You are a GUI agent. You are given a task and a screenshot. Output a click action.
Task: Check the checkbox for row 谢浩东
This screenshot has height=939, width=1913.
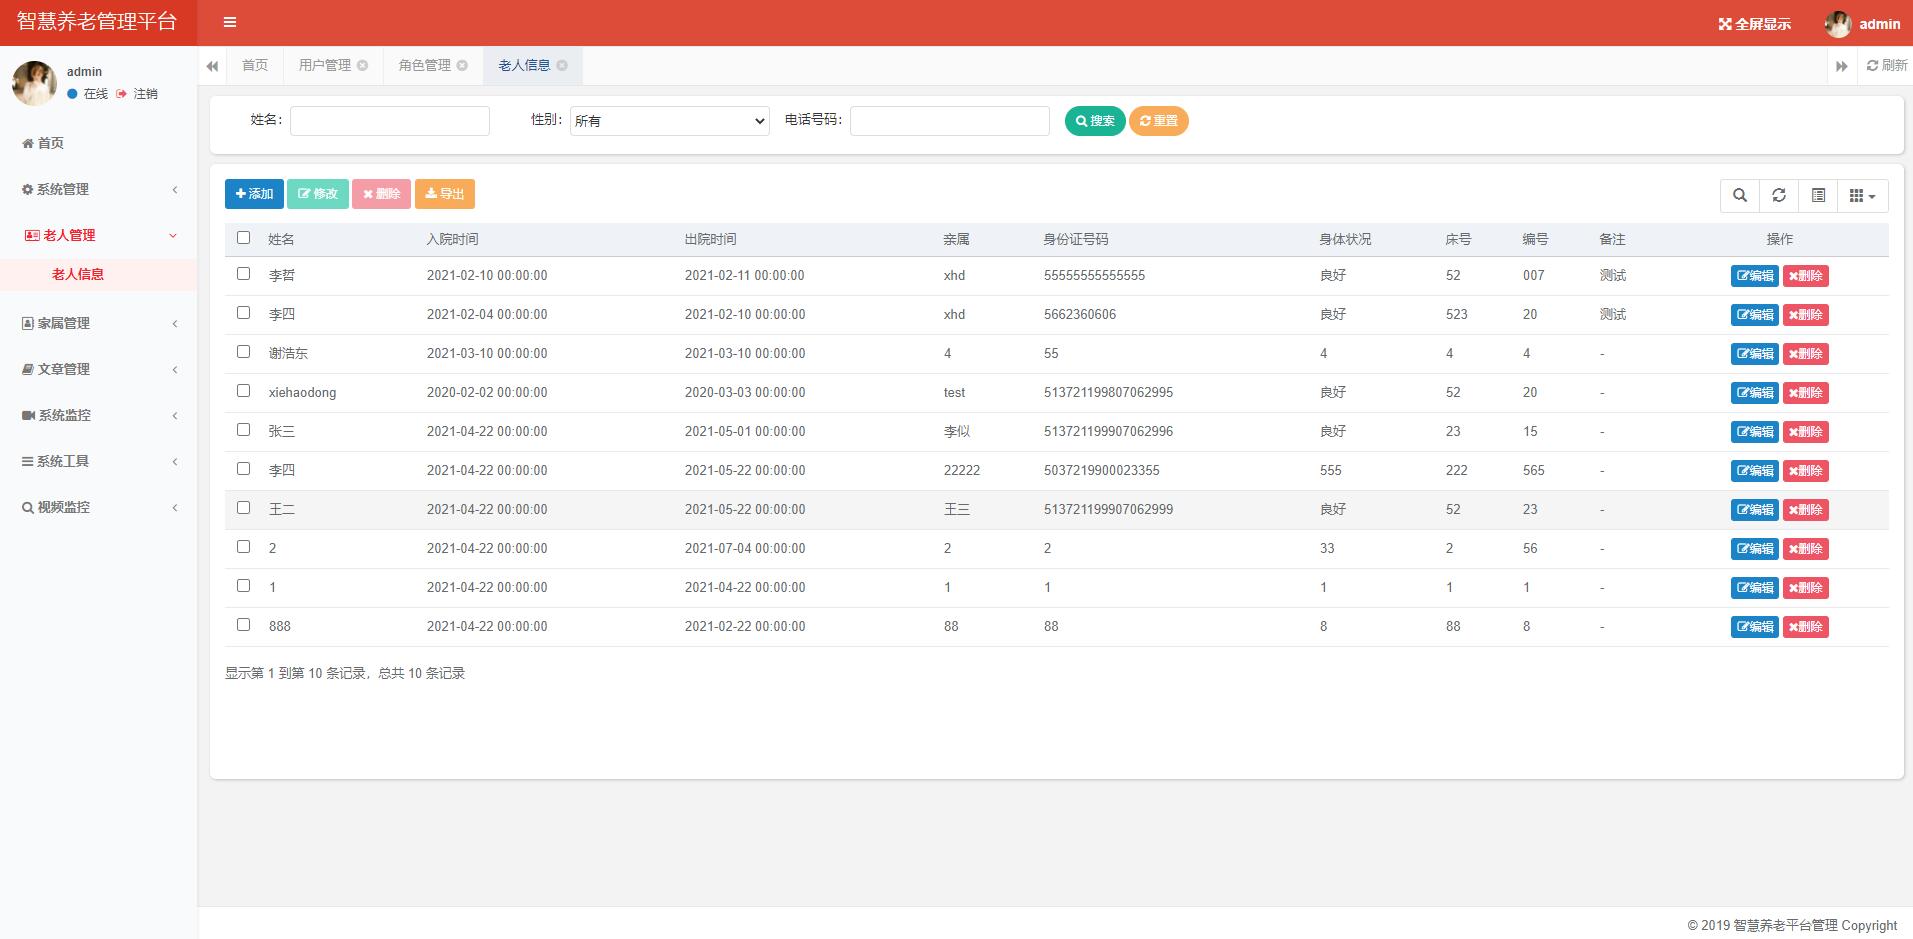(x=243, y=351)
